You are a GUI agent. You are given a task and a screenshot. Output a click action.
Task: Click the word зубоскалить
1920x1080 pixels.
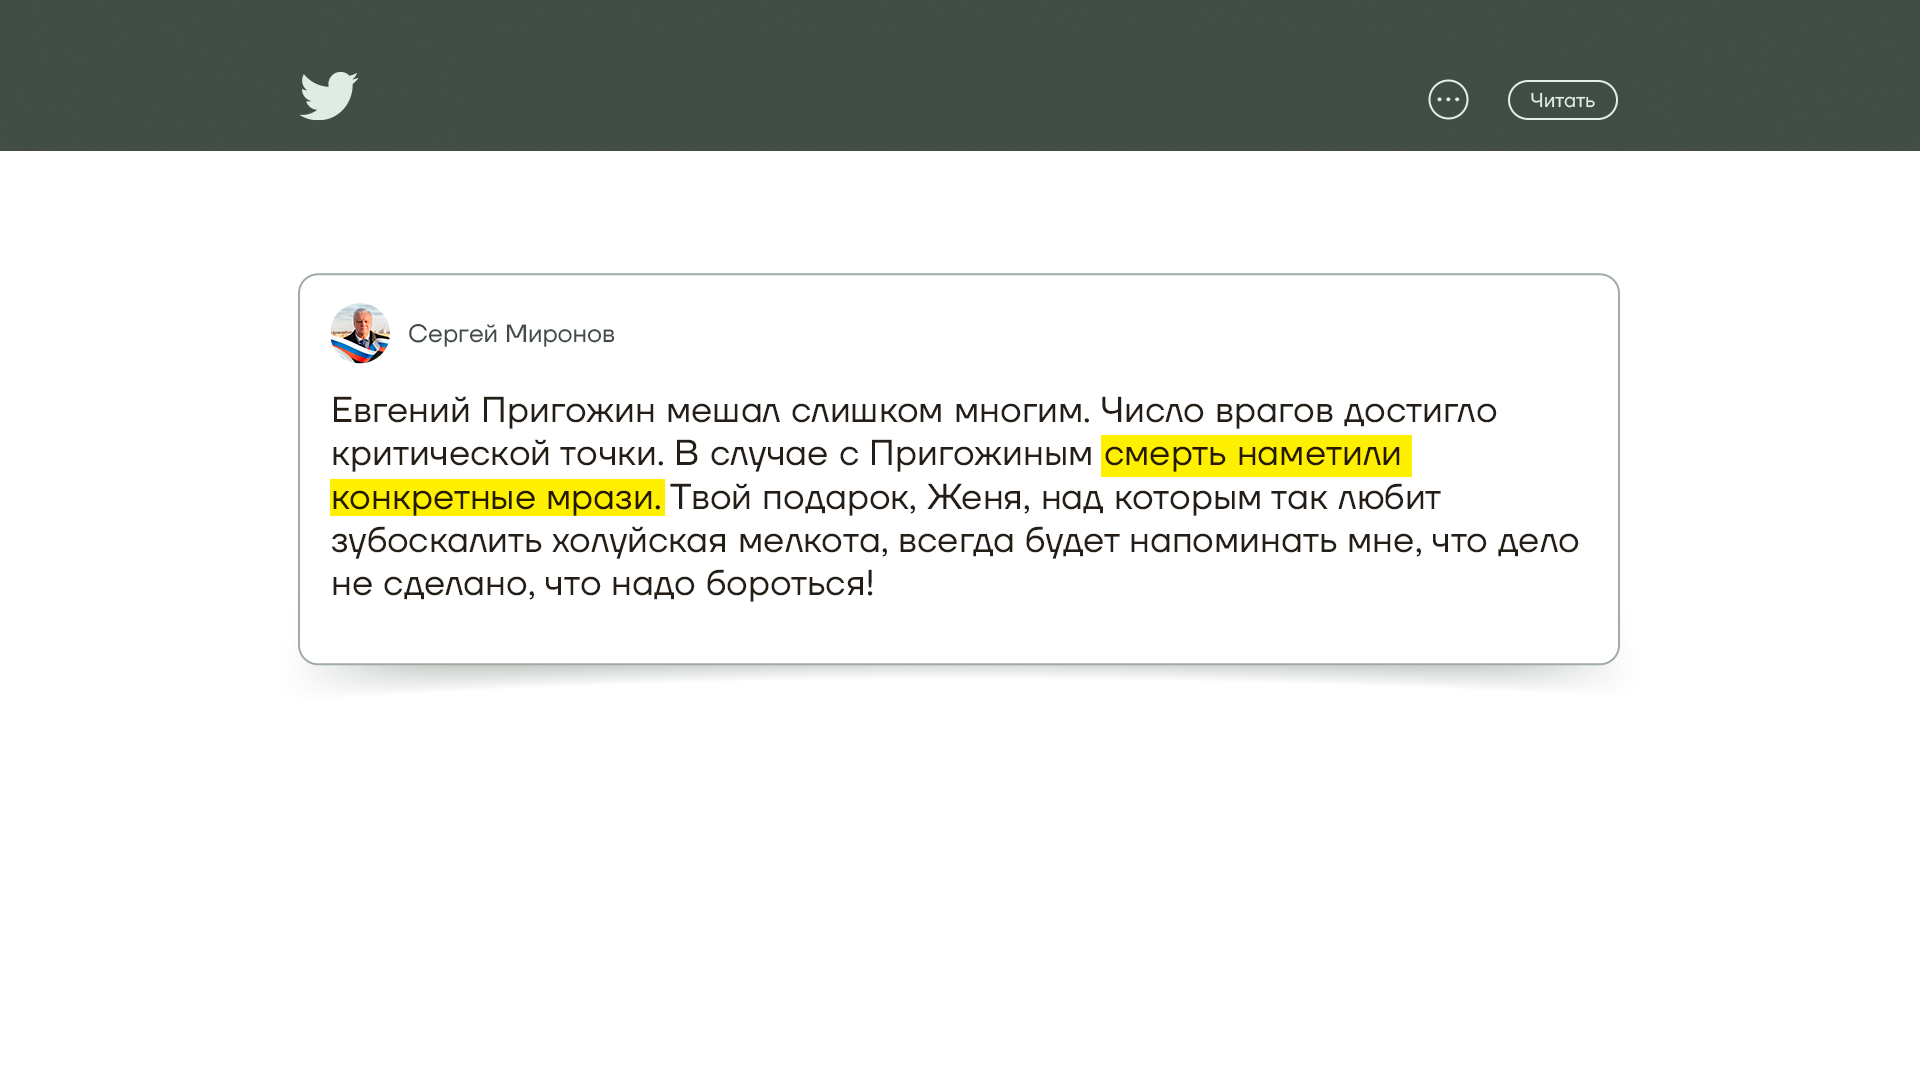click(436, 541)
